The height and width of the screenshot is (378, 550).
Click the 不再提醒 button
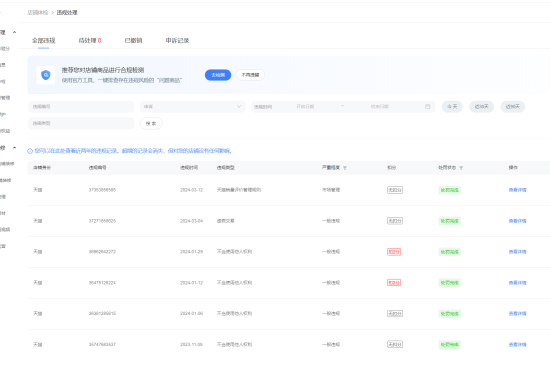pos(250,75)
